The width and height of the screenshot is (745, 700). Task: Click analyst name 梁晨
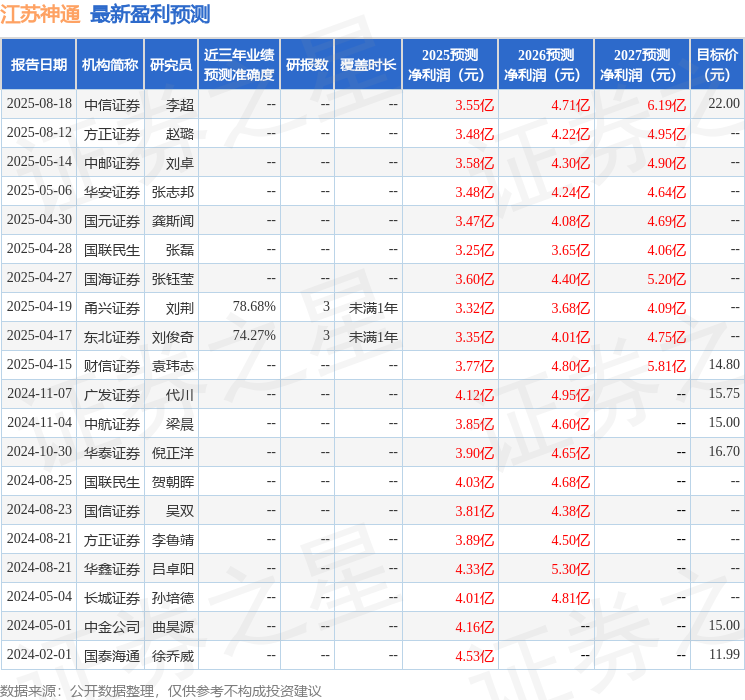180,423
